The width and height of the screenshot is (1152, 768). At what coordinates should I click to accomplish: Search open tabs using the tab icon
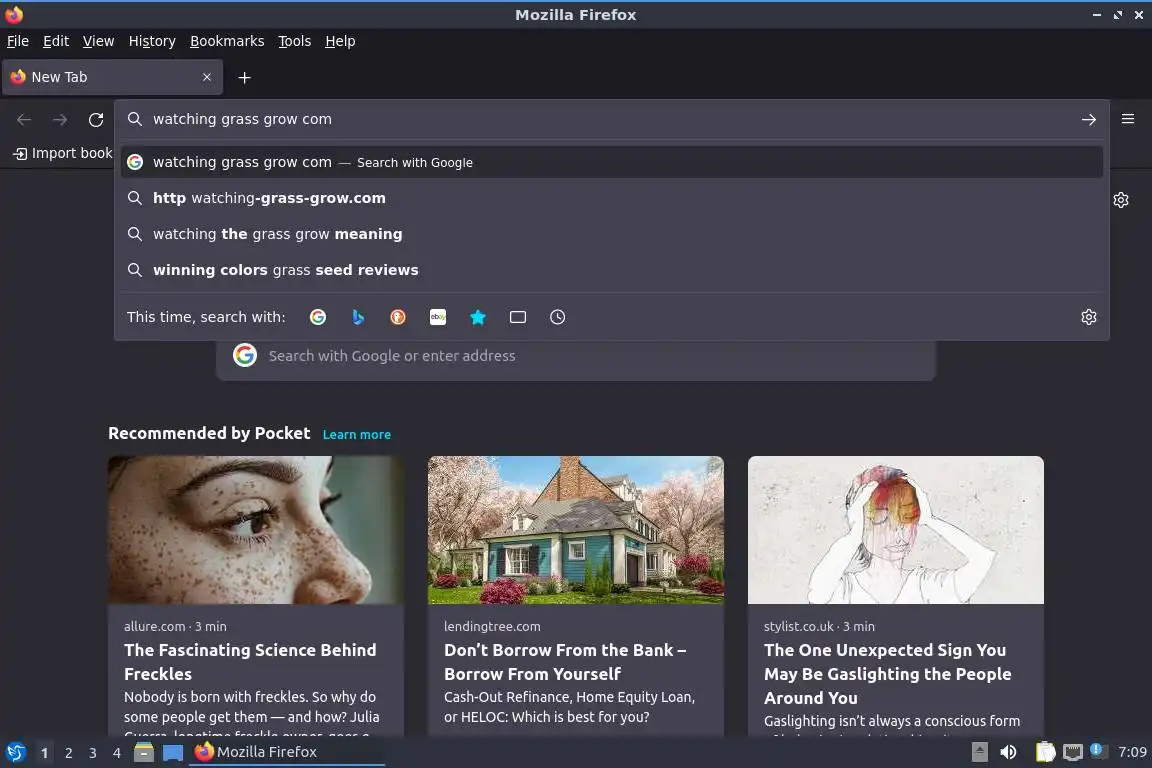click(518, 317)
